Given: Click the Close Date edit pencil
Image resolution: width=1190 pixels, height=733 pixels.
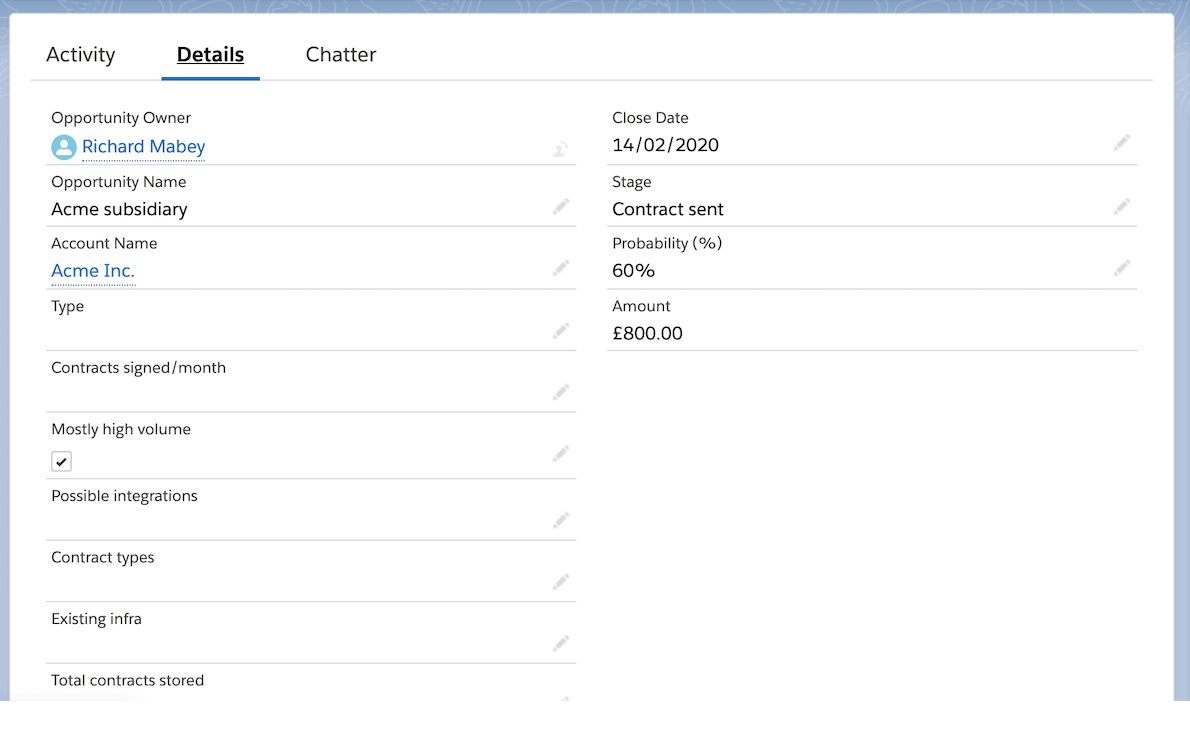Looking at the screenshot, I should click(1122, 143).
